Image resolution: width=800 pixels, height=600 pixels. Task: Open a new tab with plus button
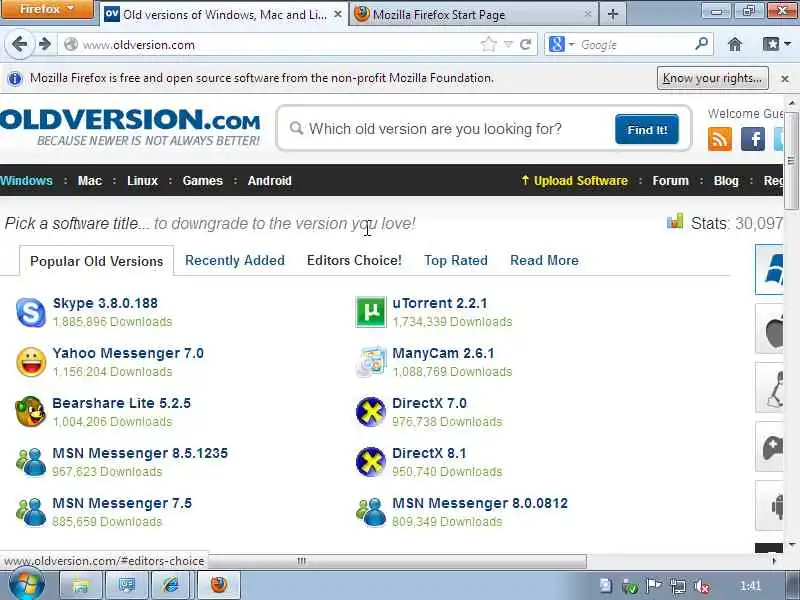point(613,14)
